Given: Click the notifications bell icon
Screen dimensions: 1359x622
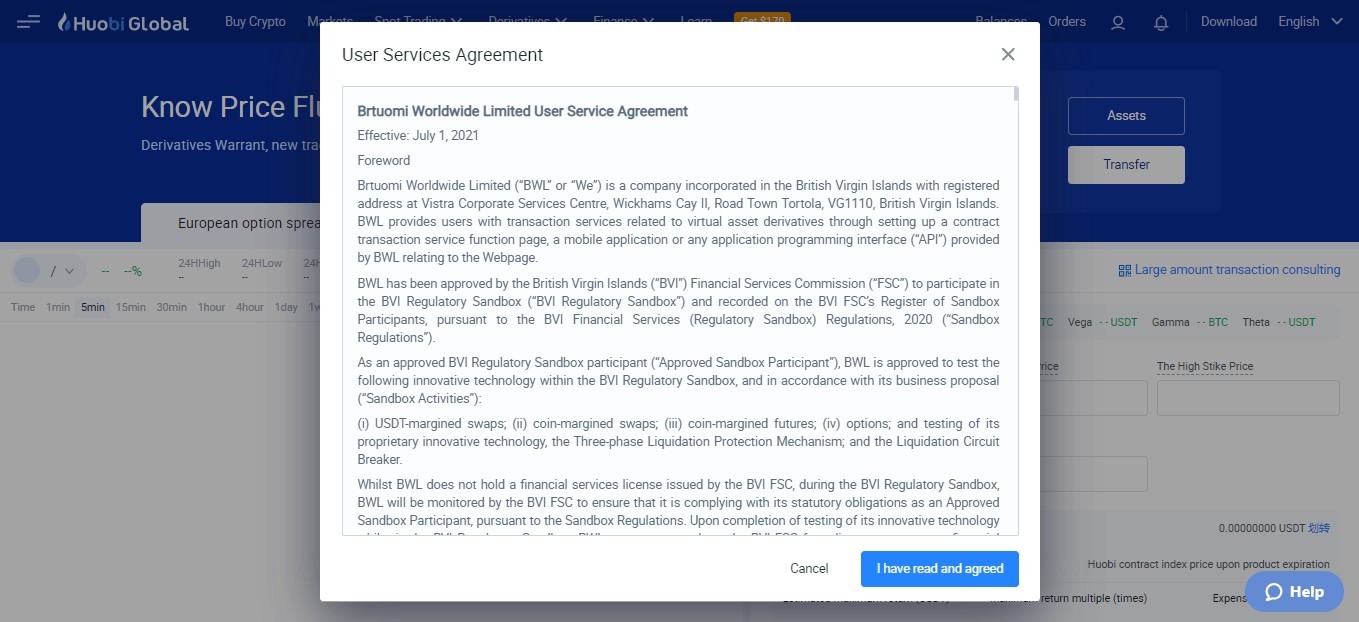Looking at the screenshot, I should (x=1161, y=22).
